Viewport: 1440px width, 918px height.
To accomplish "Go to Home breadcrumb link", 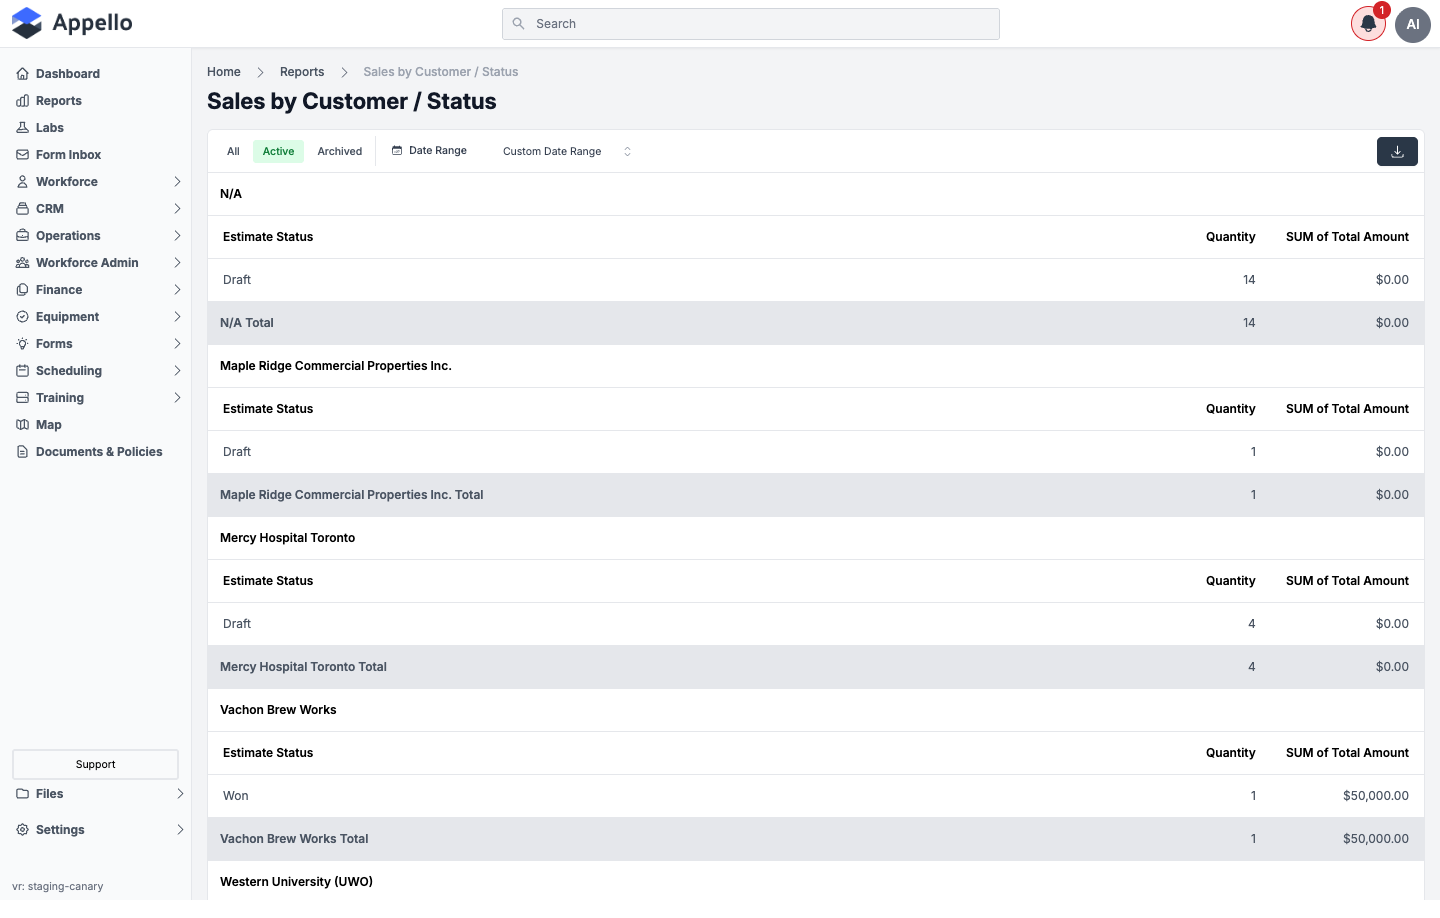I will coord(224,72).
